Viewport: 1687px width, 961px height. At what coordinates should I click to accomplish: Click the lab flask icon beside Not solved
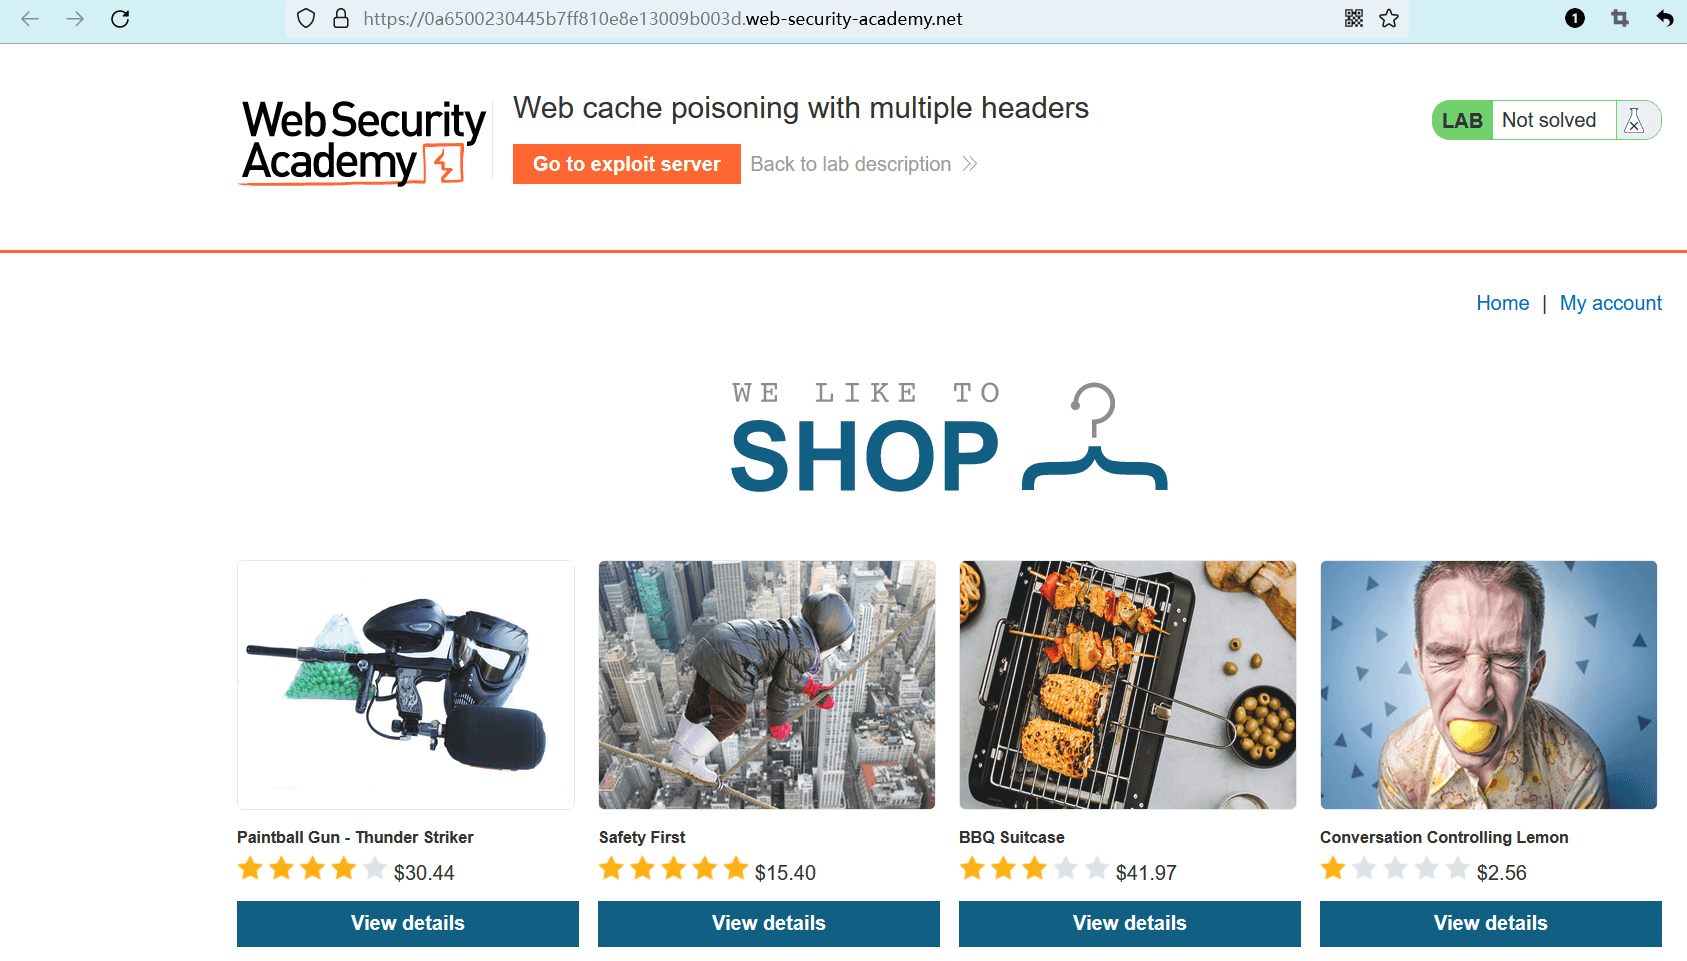click(1635, 120)
